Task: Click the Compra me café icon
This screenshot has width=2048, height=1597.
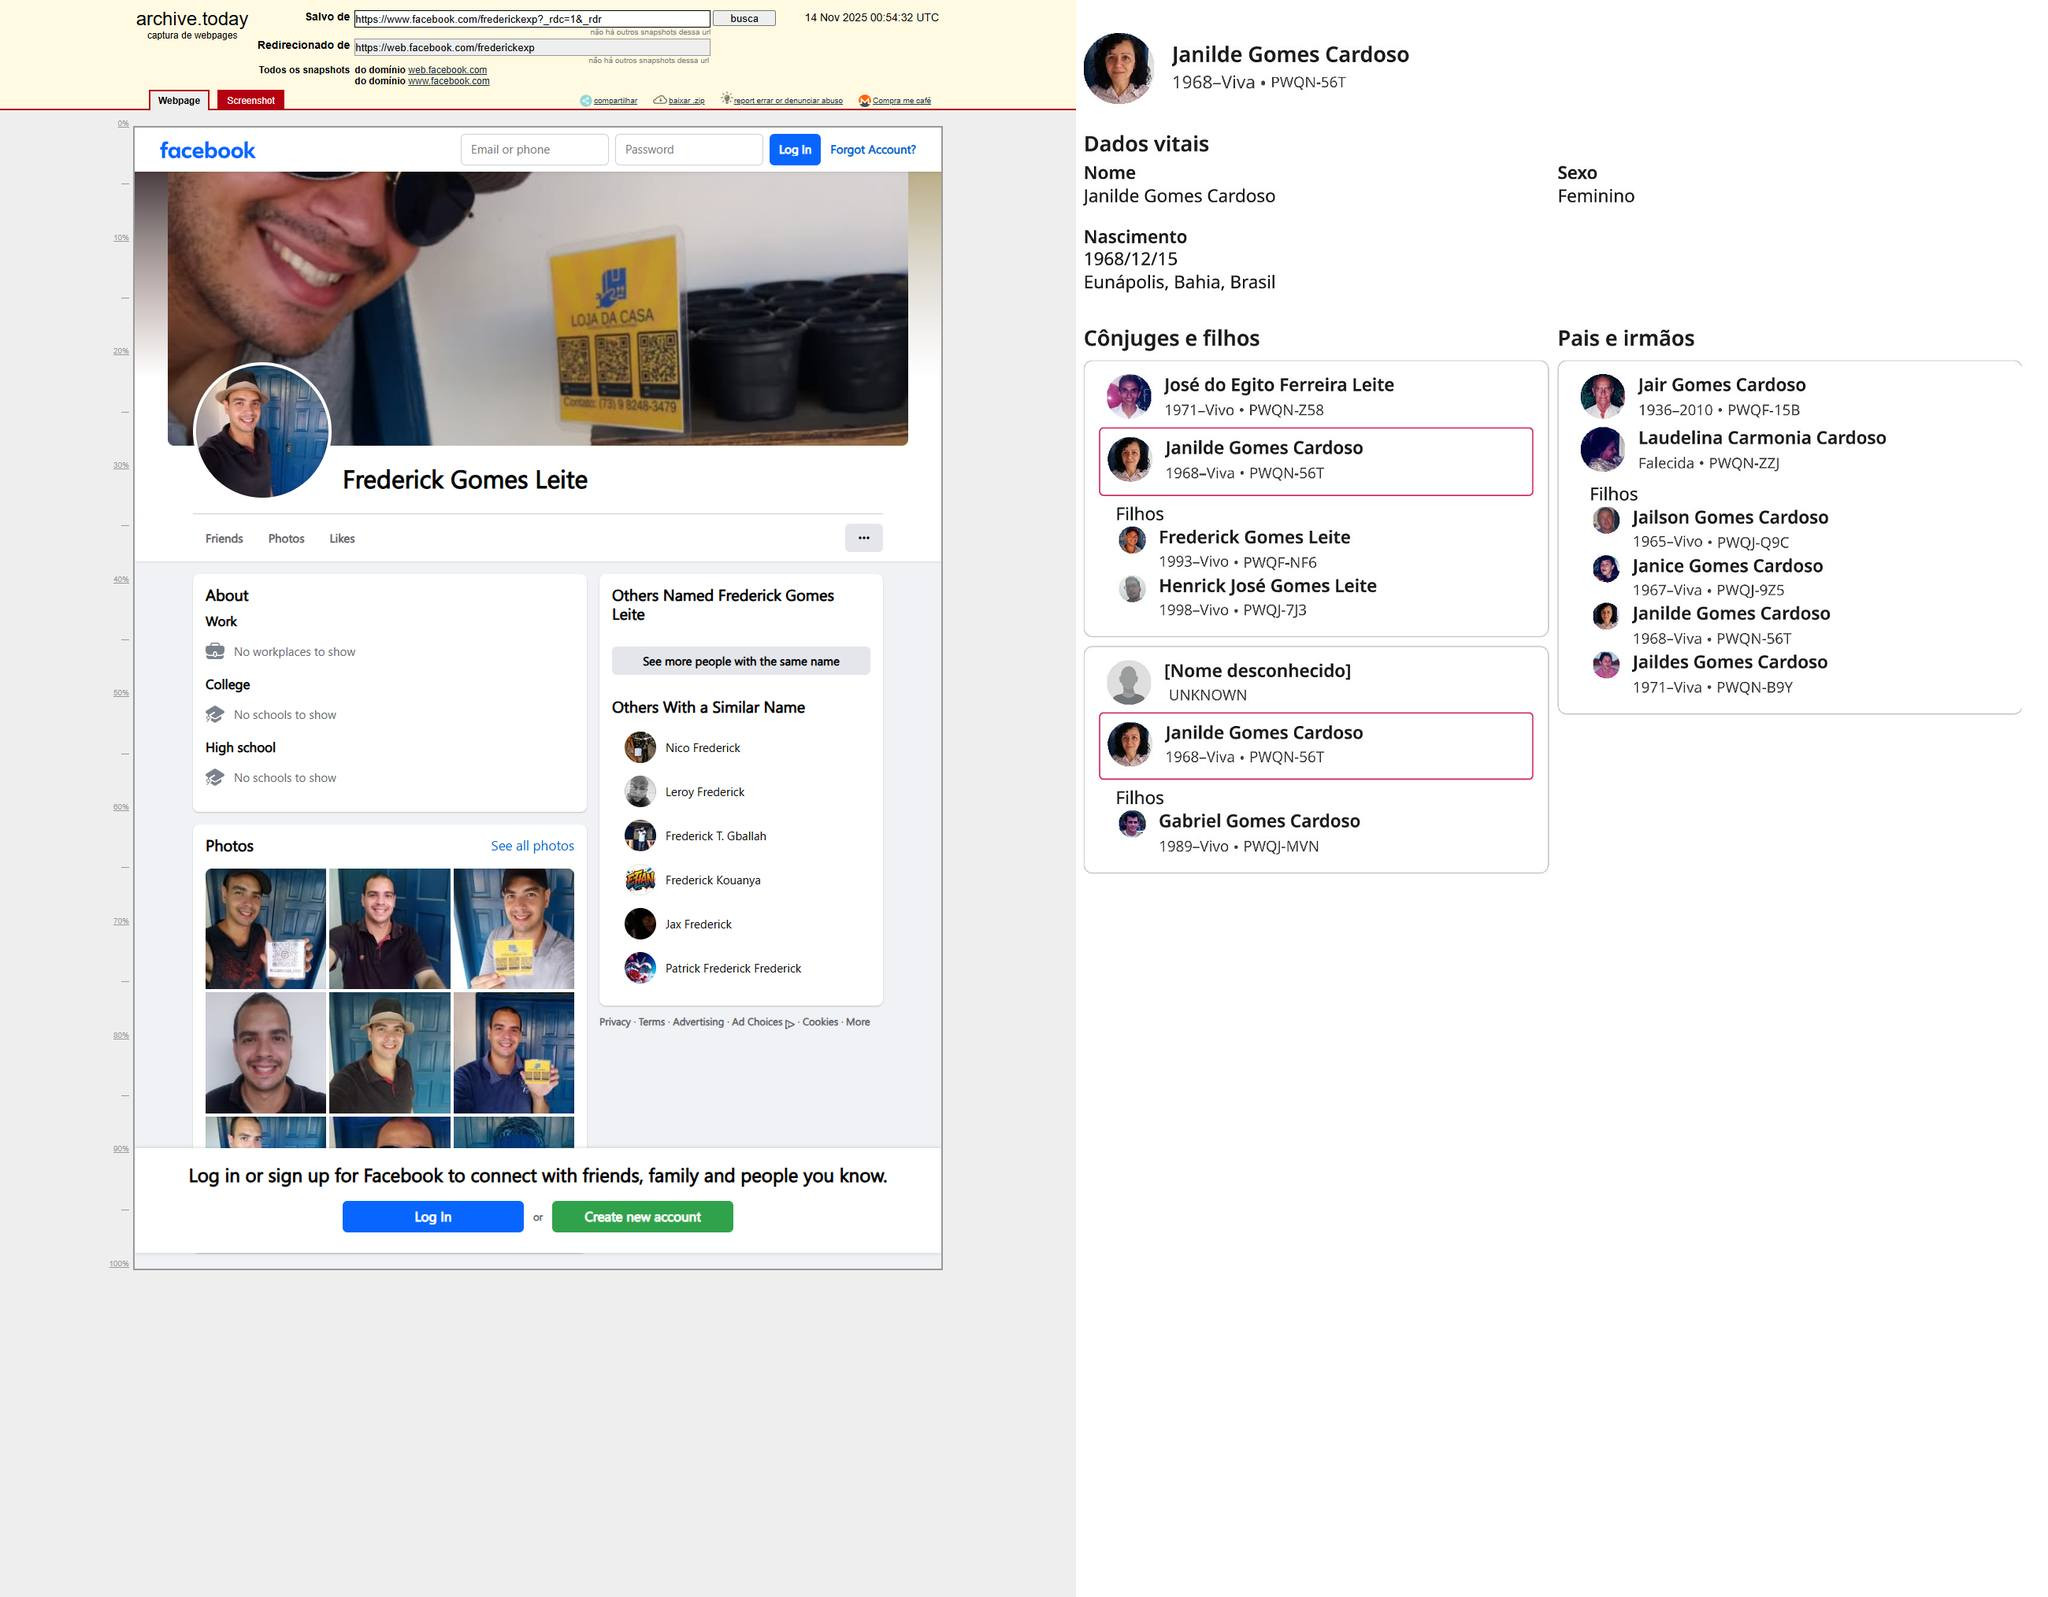Action: [x=865, y=100]
